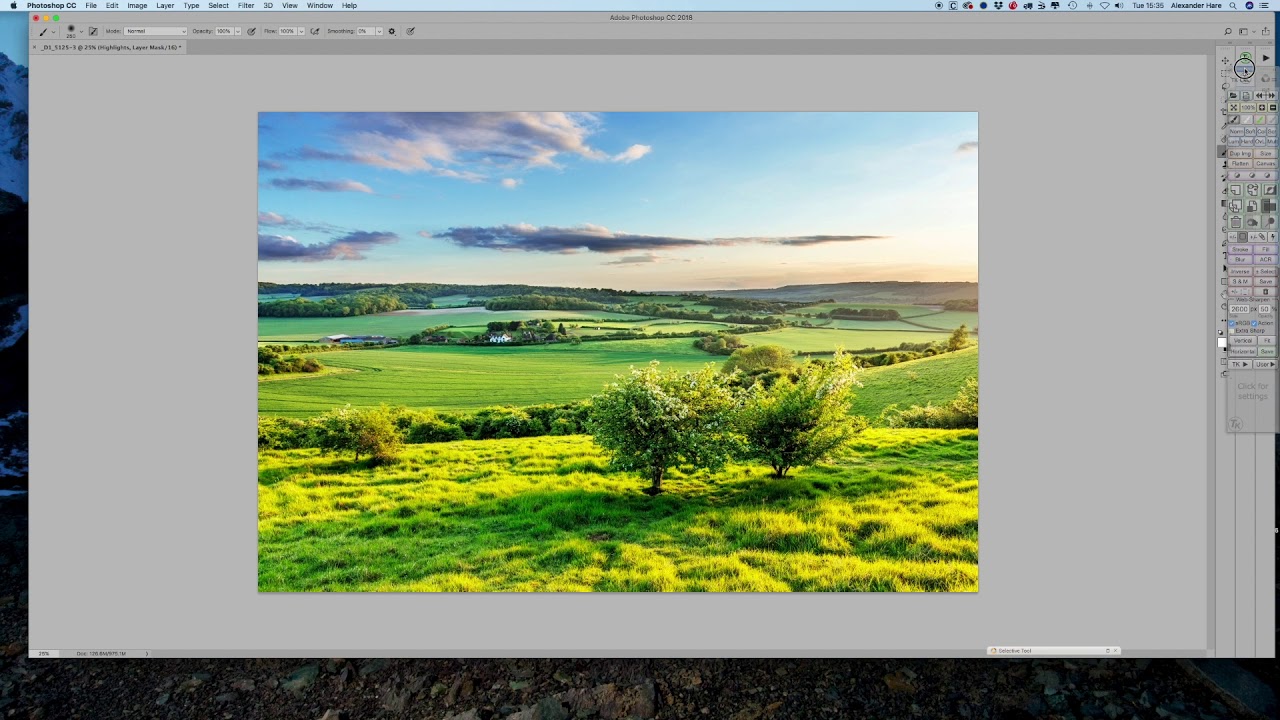Open the brush size preset picker
Viewport: 1280px width, 720px height.
(x=73, y=31)
